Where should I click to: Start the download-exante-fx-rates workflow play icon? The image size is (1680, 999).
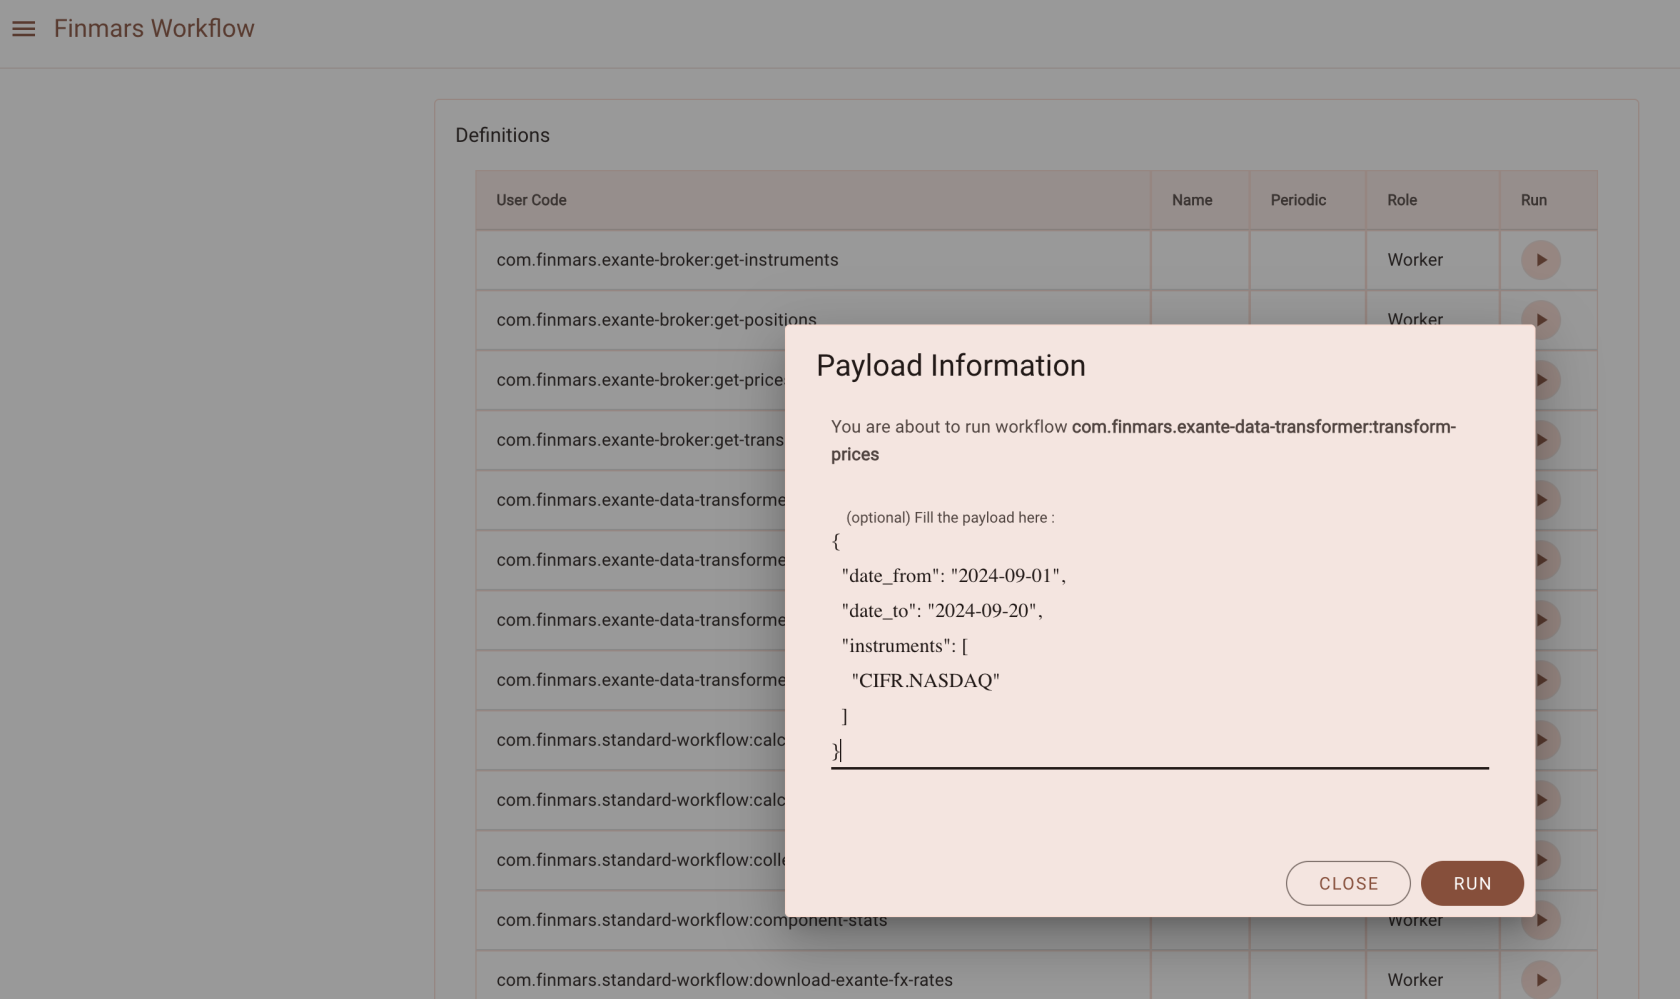[1540, 980]
